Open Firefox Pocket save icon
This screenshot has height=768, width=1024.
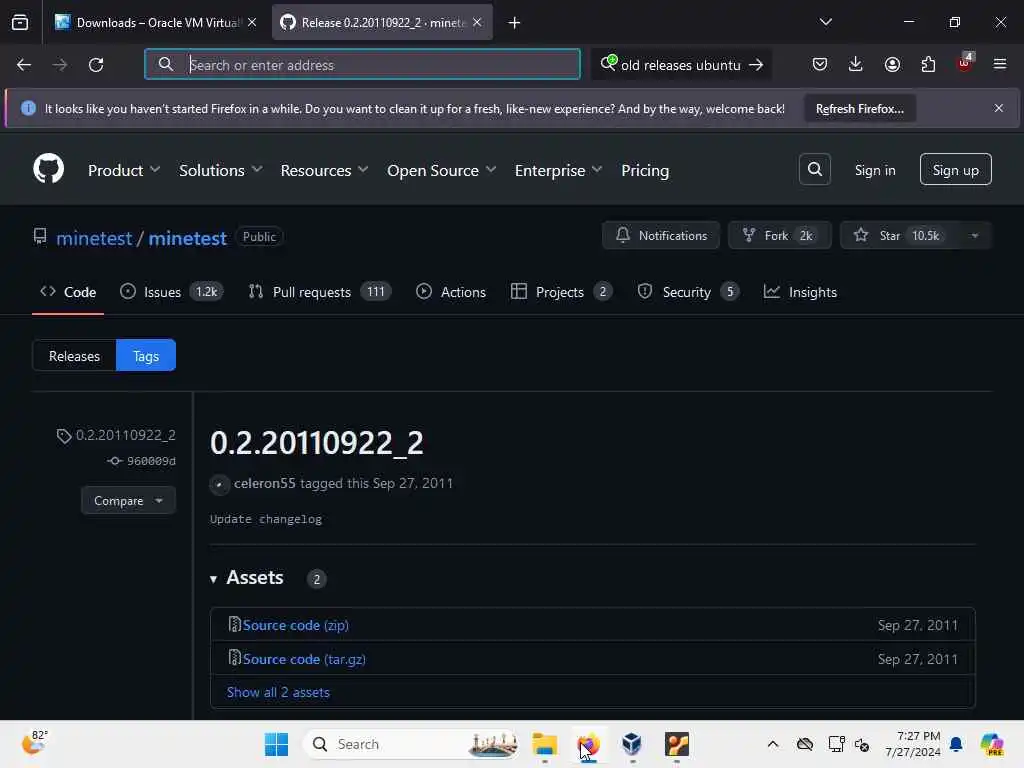820,64
